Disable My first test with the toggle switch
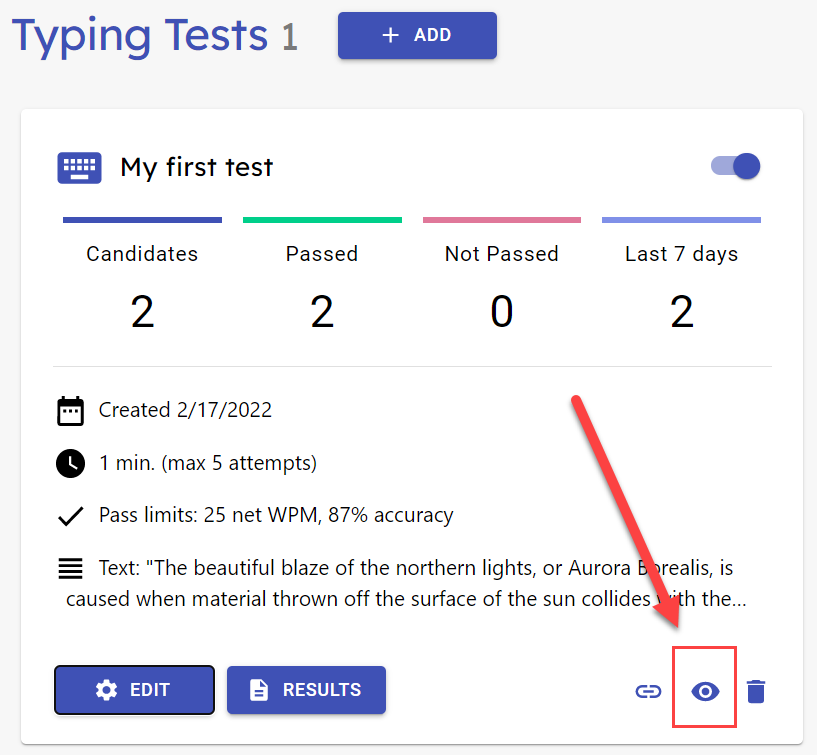This screenshot has height=755, width=817. click(734, 166)
